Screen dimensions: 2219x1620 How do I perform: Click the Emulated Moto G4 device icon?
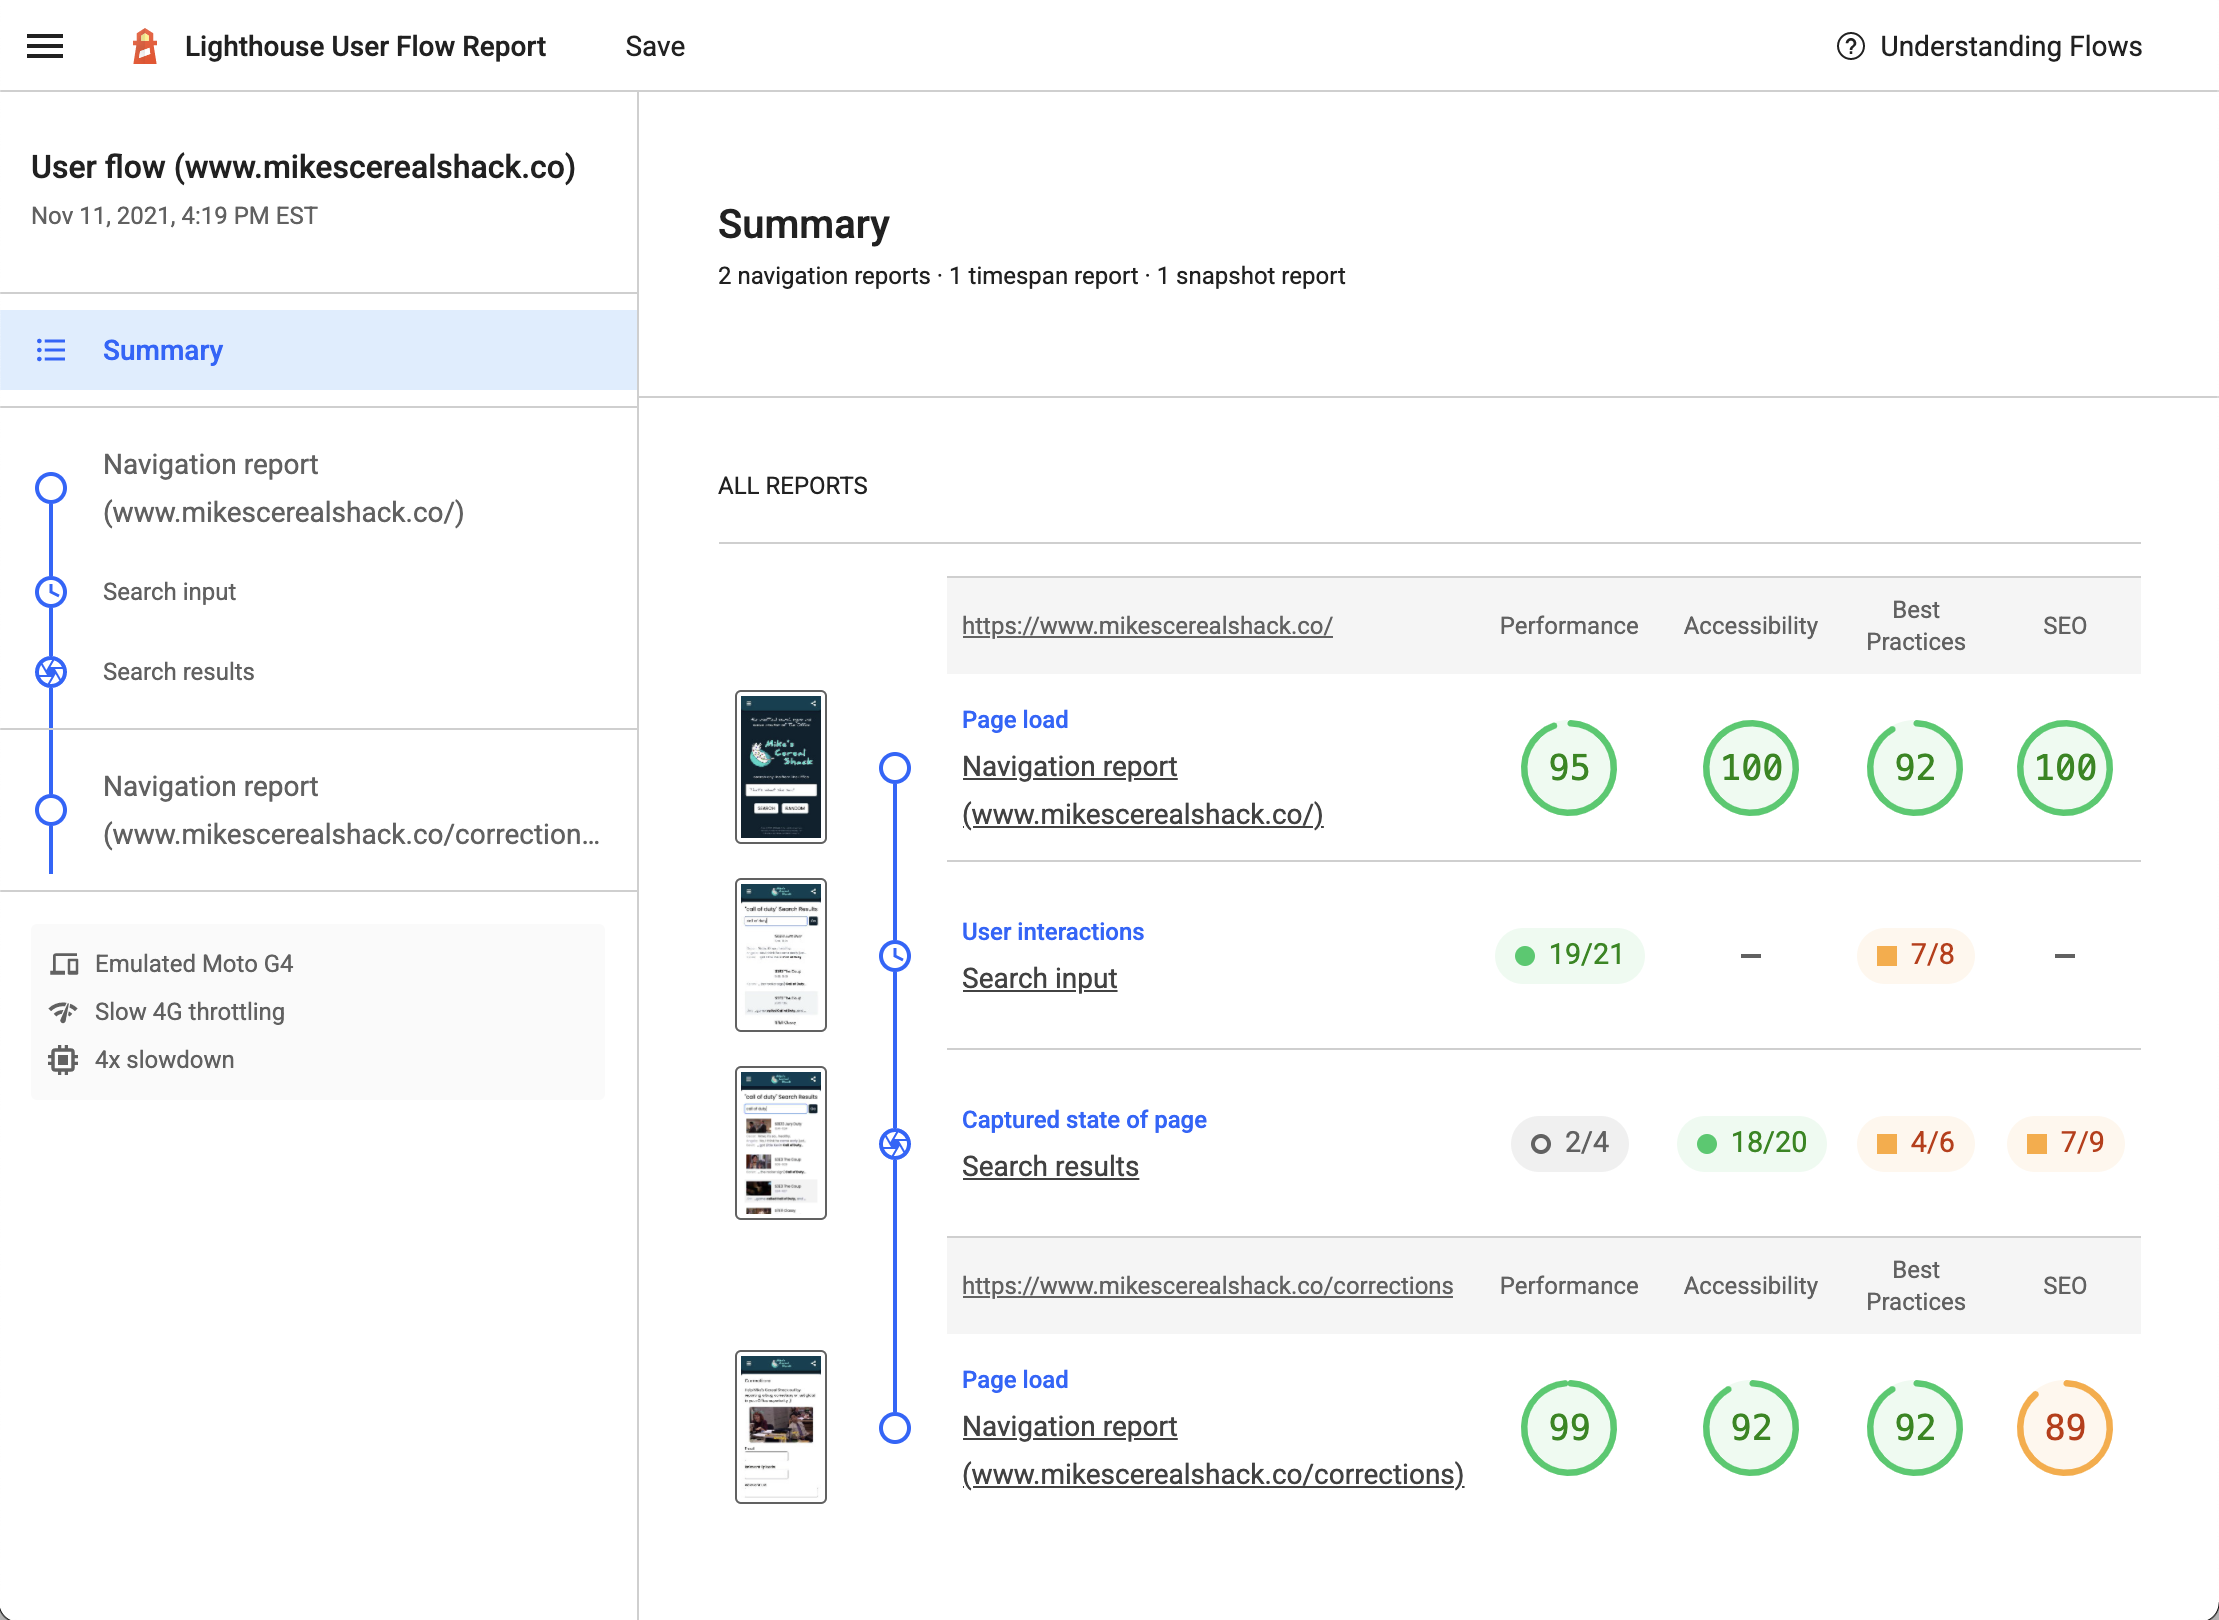pos(64,964)
